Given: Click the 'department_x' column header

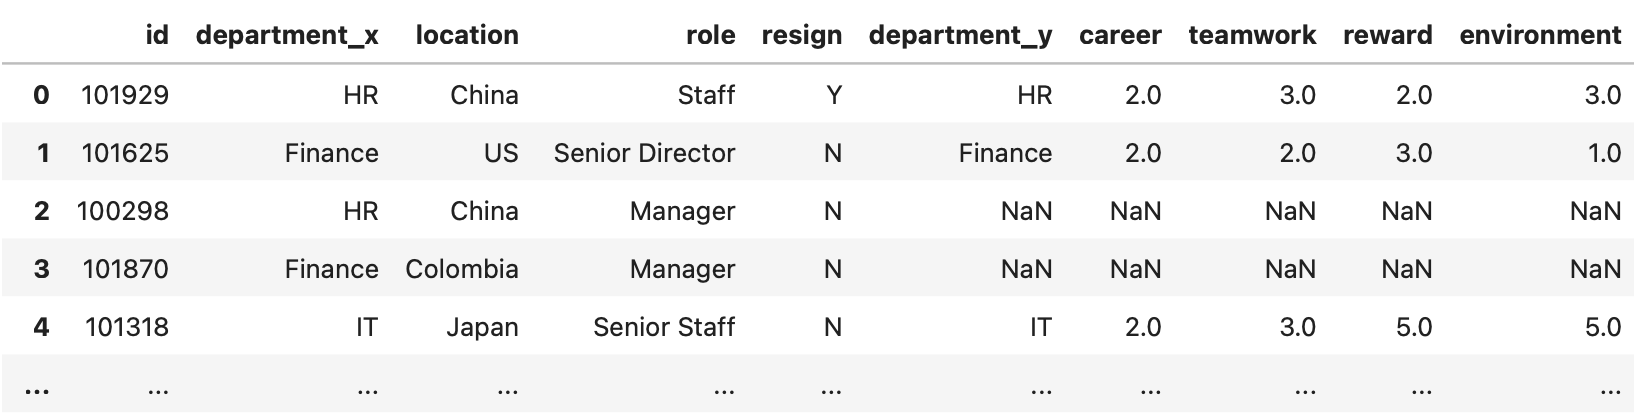Looking at the screenshot, I should click(x=287, y=36).
